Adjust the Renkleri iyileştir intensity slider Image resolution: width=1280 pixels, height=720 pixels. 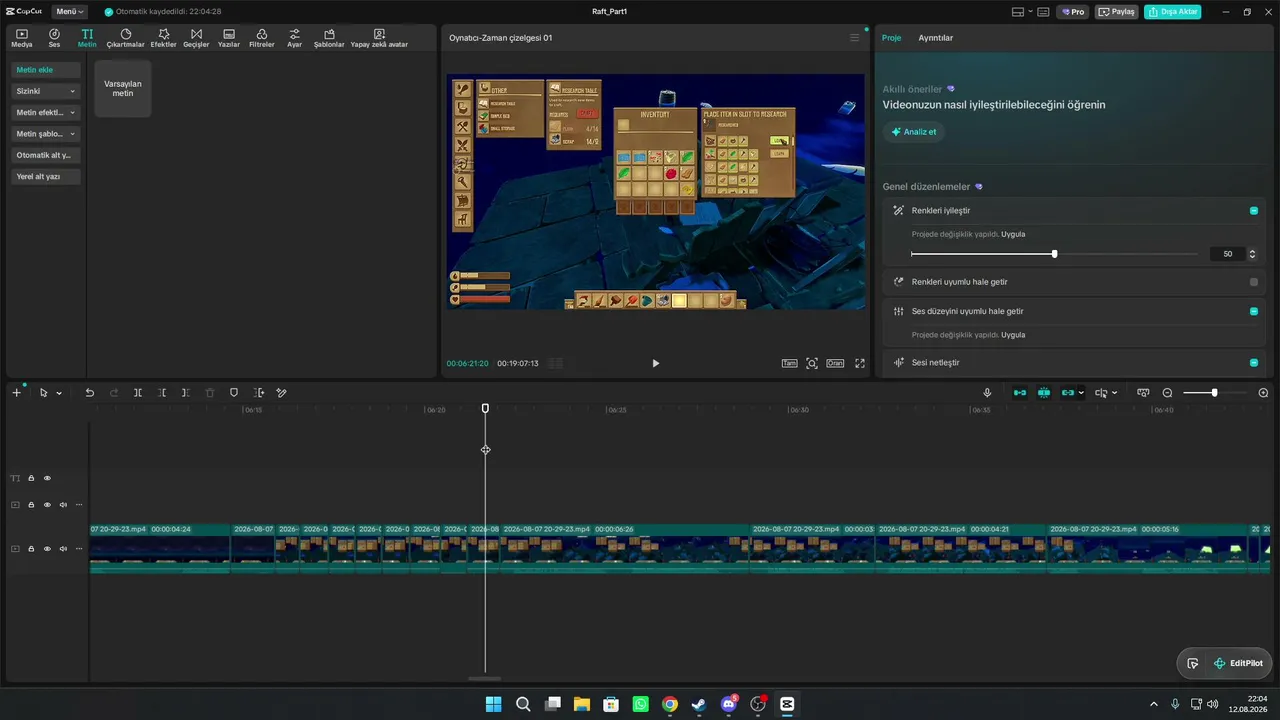(x=1054, y=254)
